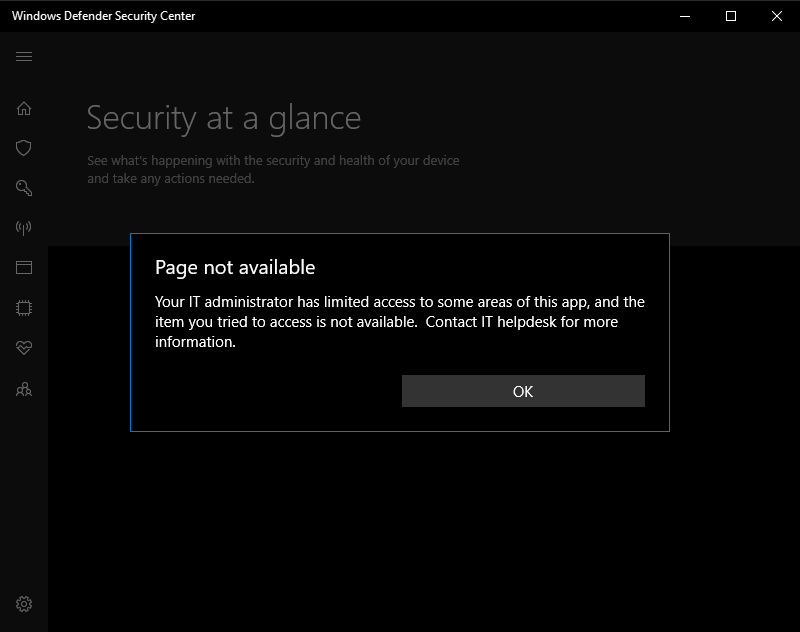Open Device performance & health
The width and height of the screenshot is (800, 632).
click(23, 347)
